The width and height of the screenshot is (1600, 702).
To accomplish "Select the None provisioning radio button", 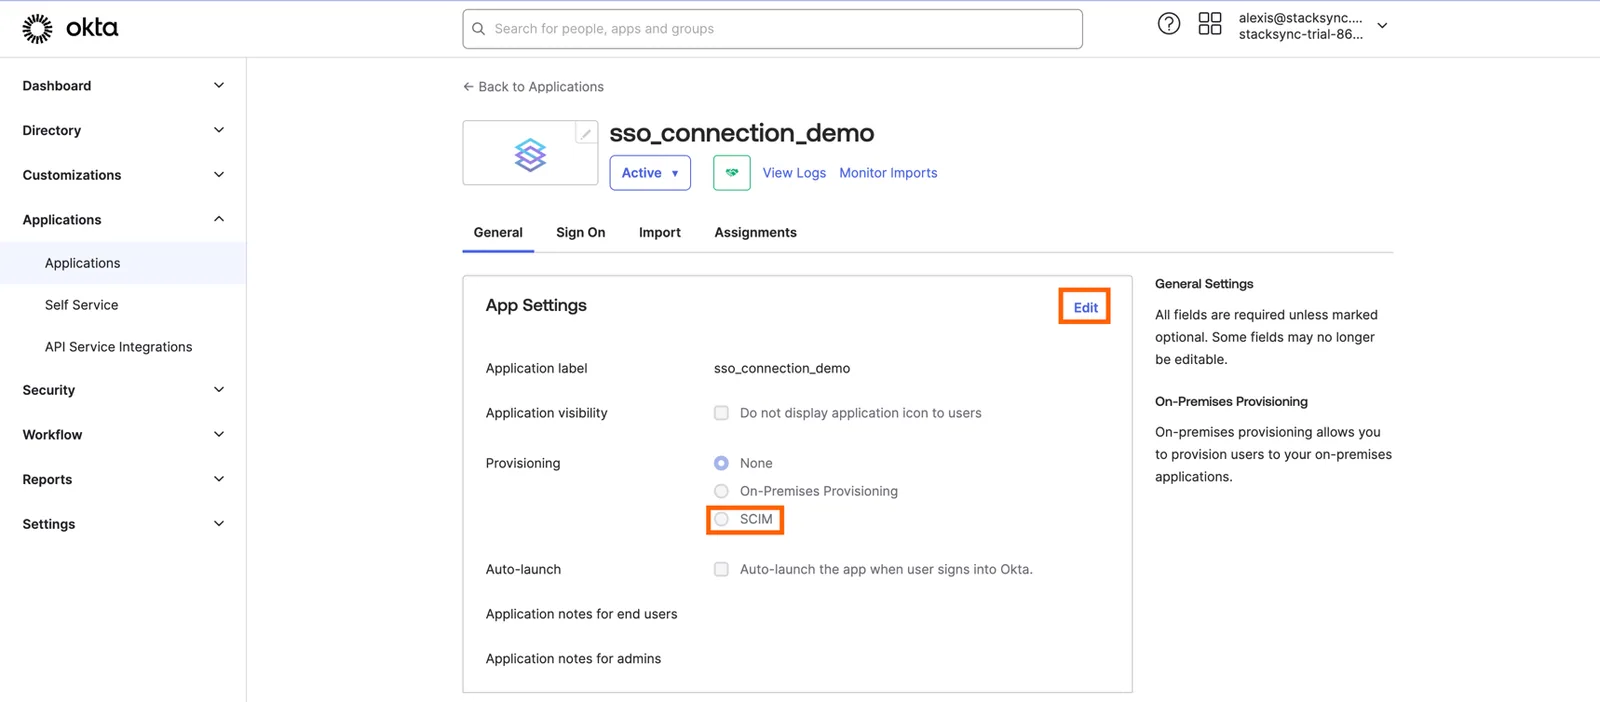I will click(x=721, y=463).
